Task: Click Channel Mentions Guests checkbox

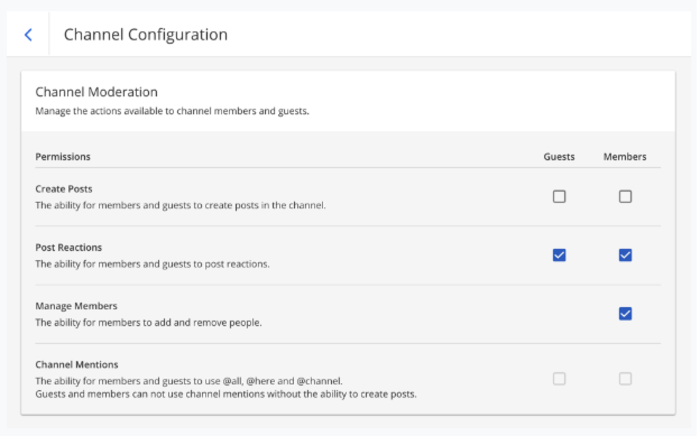Action: (559, 379)
